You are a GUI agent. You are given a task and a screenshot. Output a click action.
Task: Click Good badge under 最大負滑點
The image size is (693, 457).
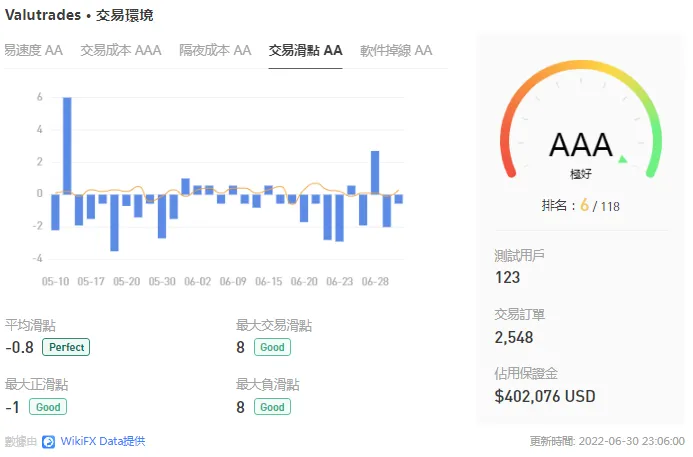[272, 407]
